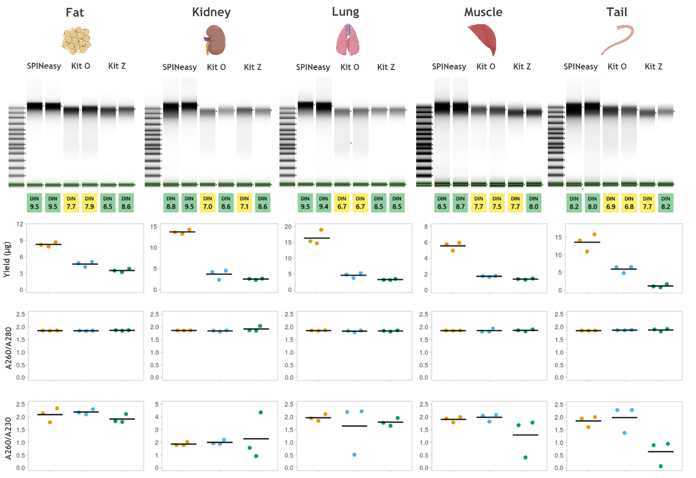
Task: Click the SPINeasy label under Fat
Action: [x=44, y=66]
